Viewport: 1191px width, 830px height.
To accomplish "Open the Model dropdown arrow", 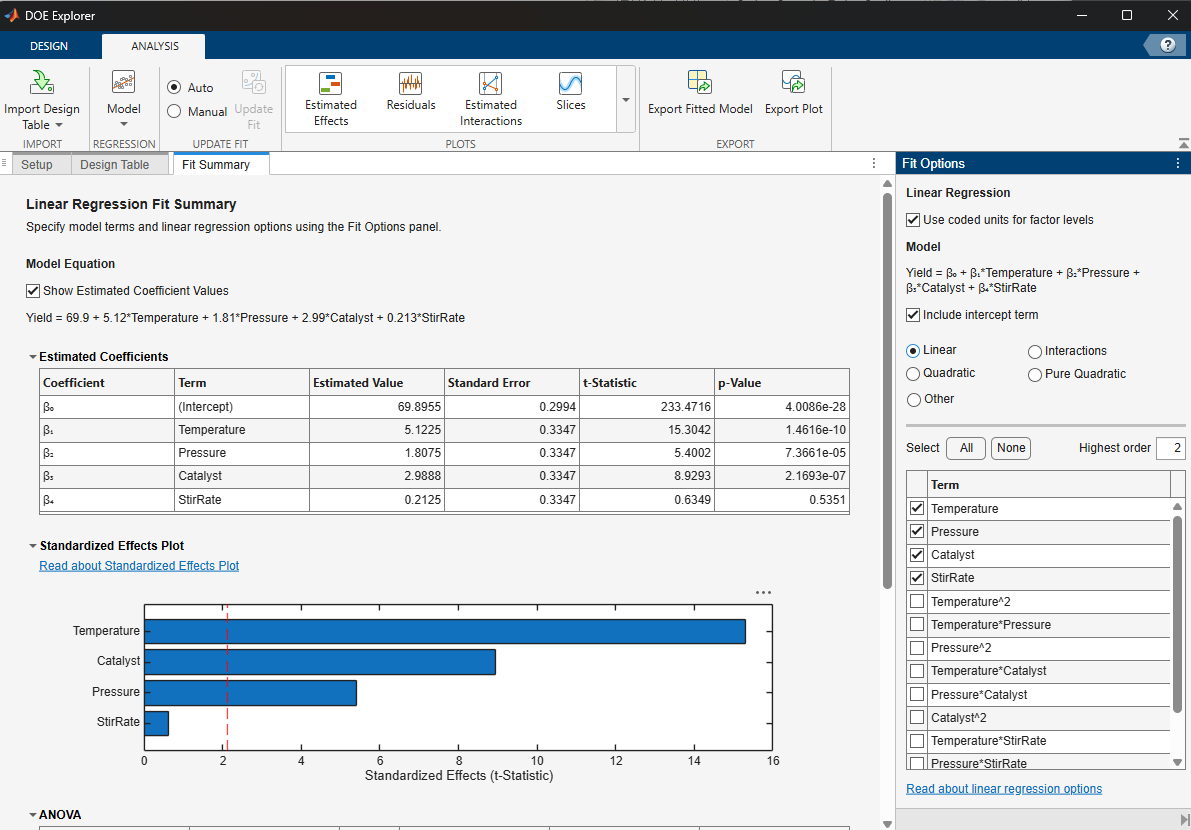I will click(123, 125).
